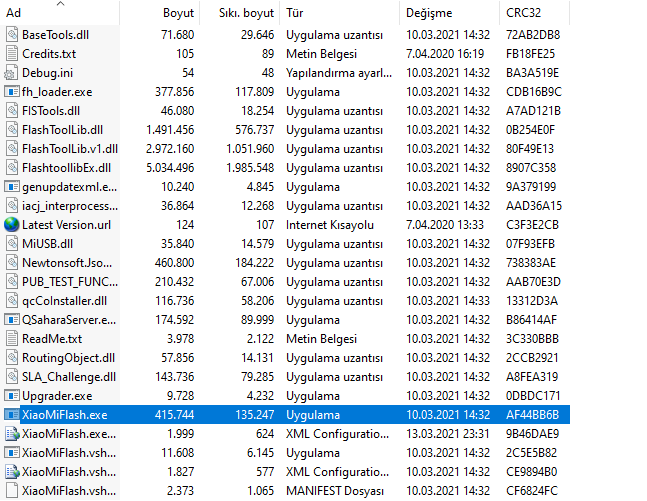Click the Debug.ini settings file icon
647x501 pixels.
(12, 73)
